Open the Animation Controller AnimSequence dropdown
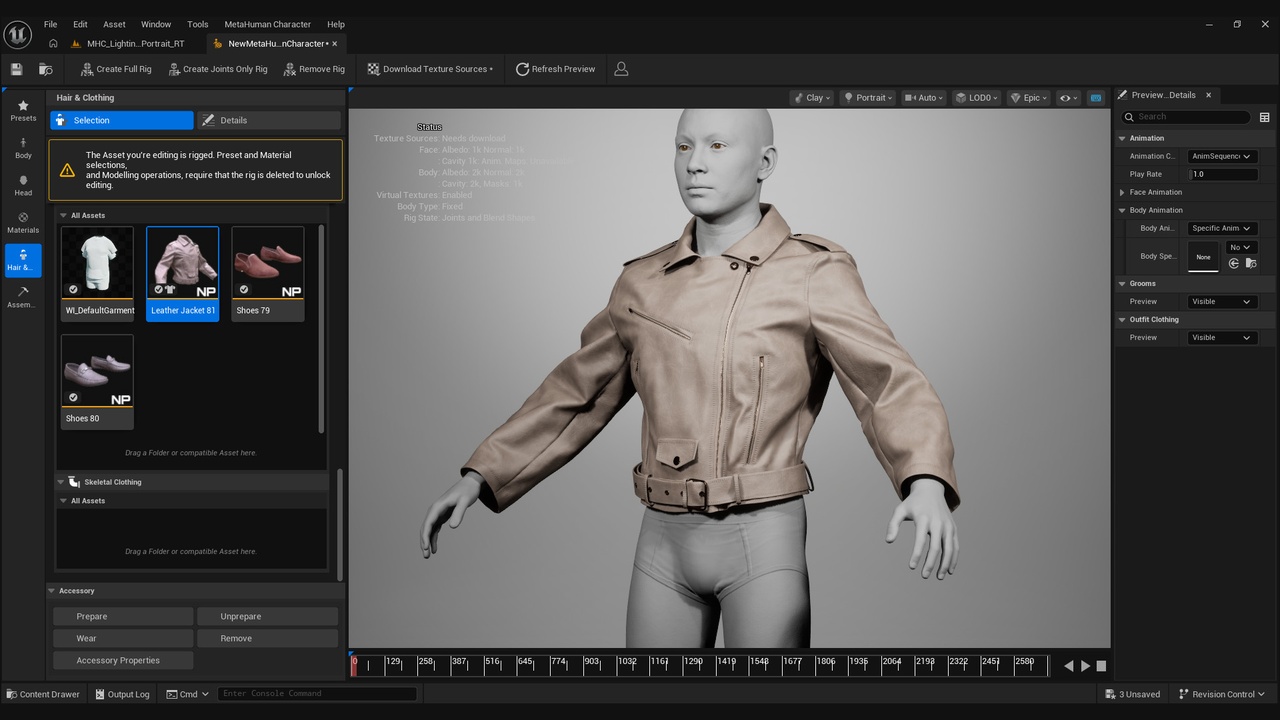 1222,156
